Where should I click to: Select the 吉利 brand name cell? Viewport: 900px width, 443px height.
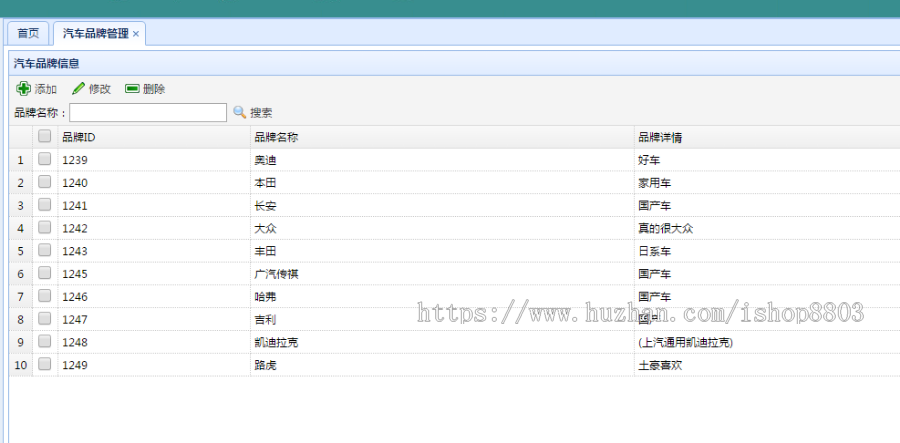pyautogui.click(x=442, y=320)
